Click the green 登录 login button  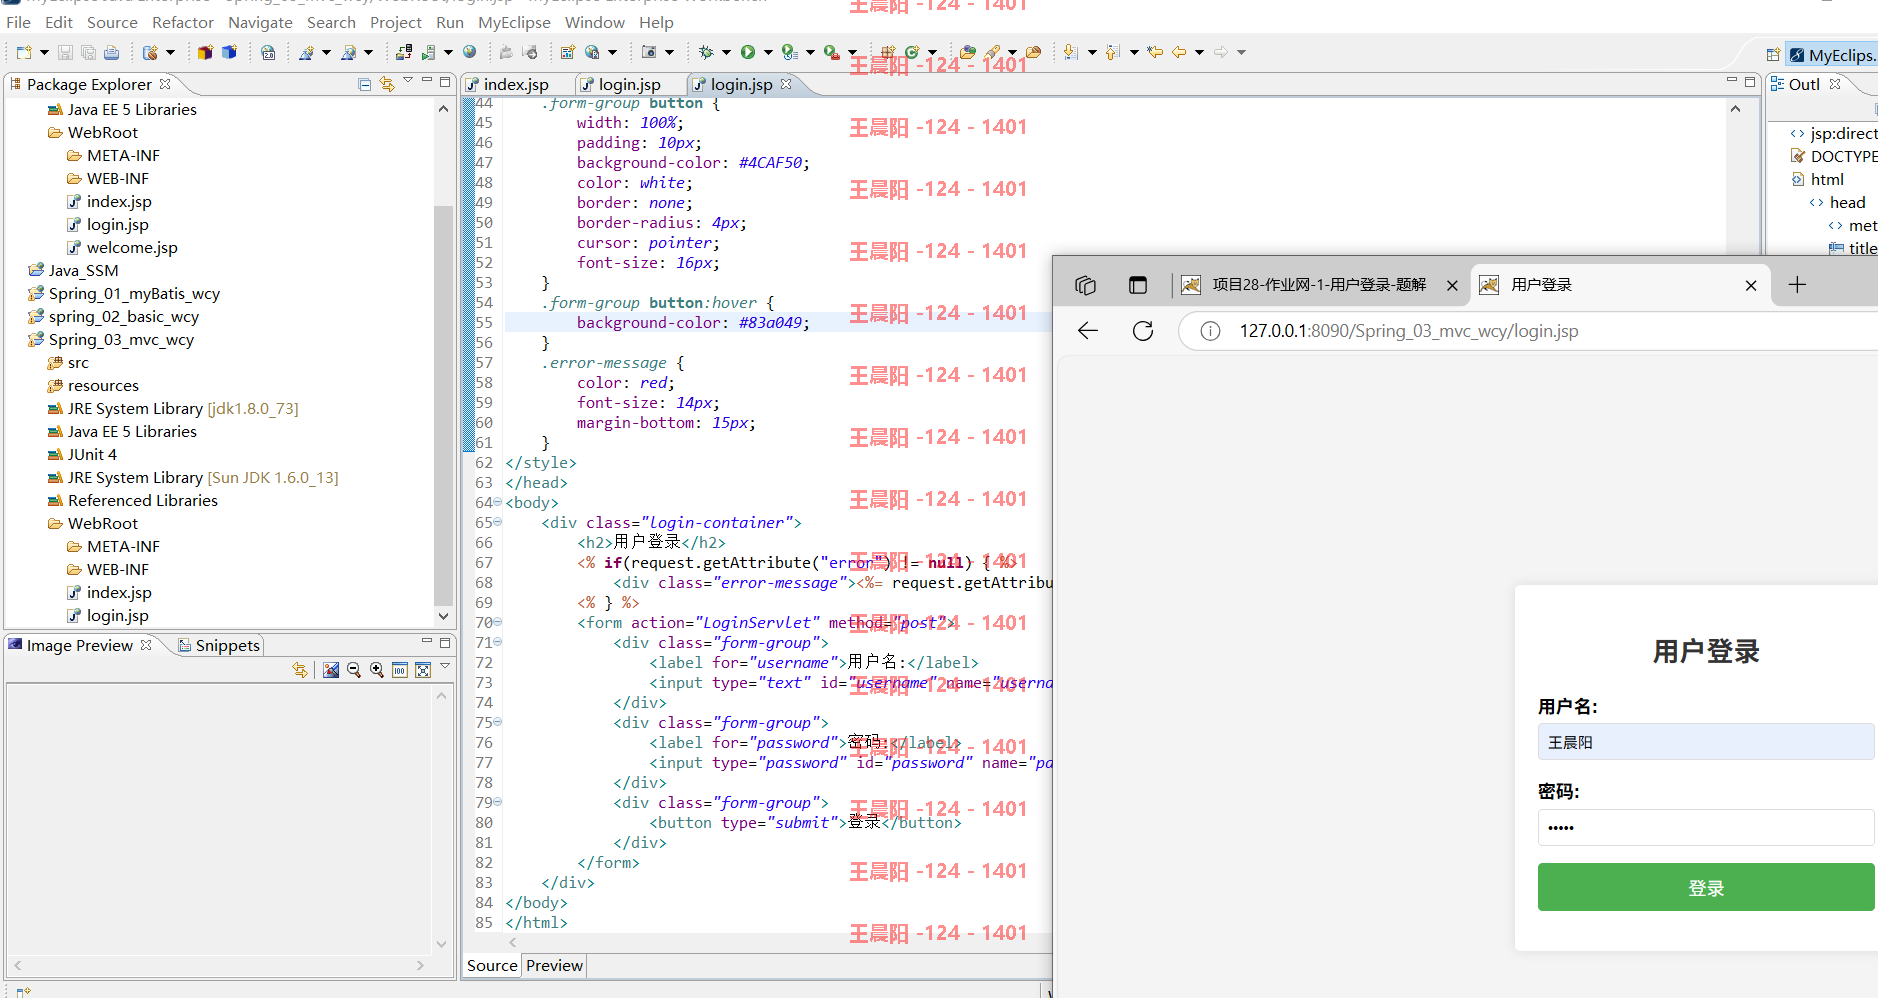pyautogui.click(x=1706, y=887)
